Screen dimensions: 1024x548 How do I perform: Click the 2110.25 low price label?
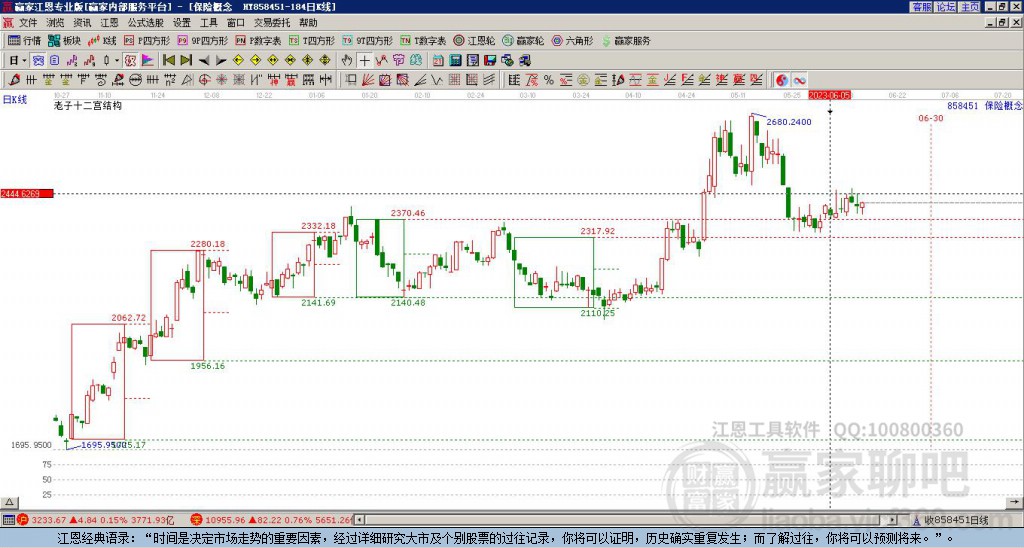[x=598, y=314]
